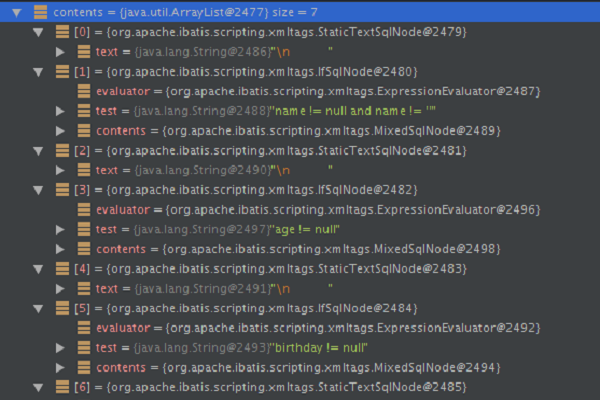This screenshot has width=600, height=400.
Task: Expand contents MixedSqlNode@2489 field
Action: 60,131
